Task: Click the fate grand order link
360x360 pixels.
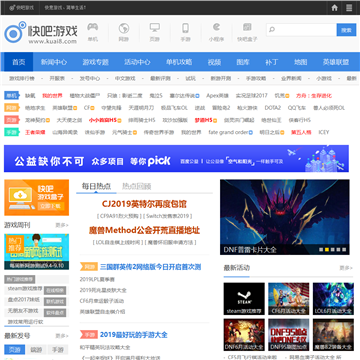Action: pyautogui.click(x=228, y=132)
